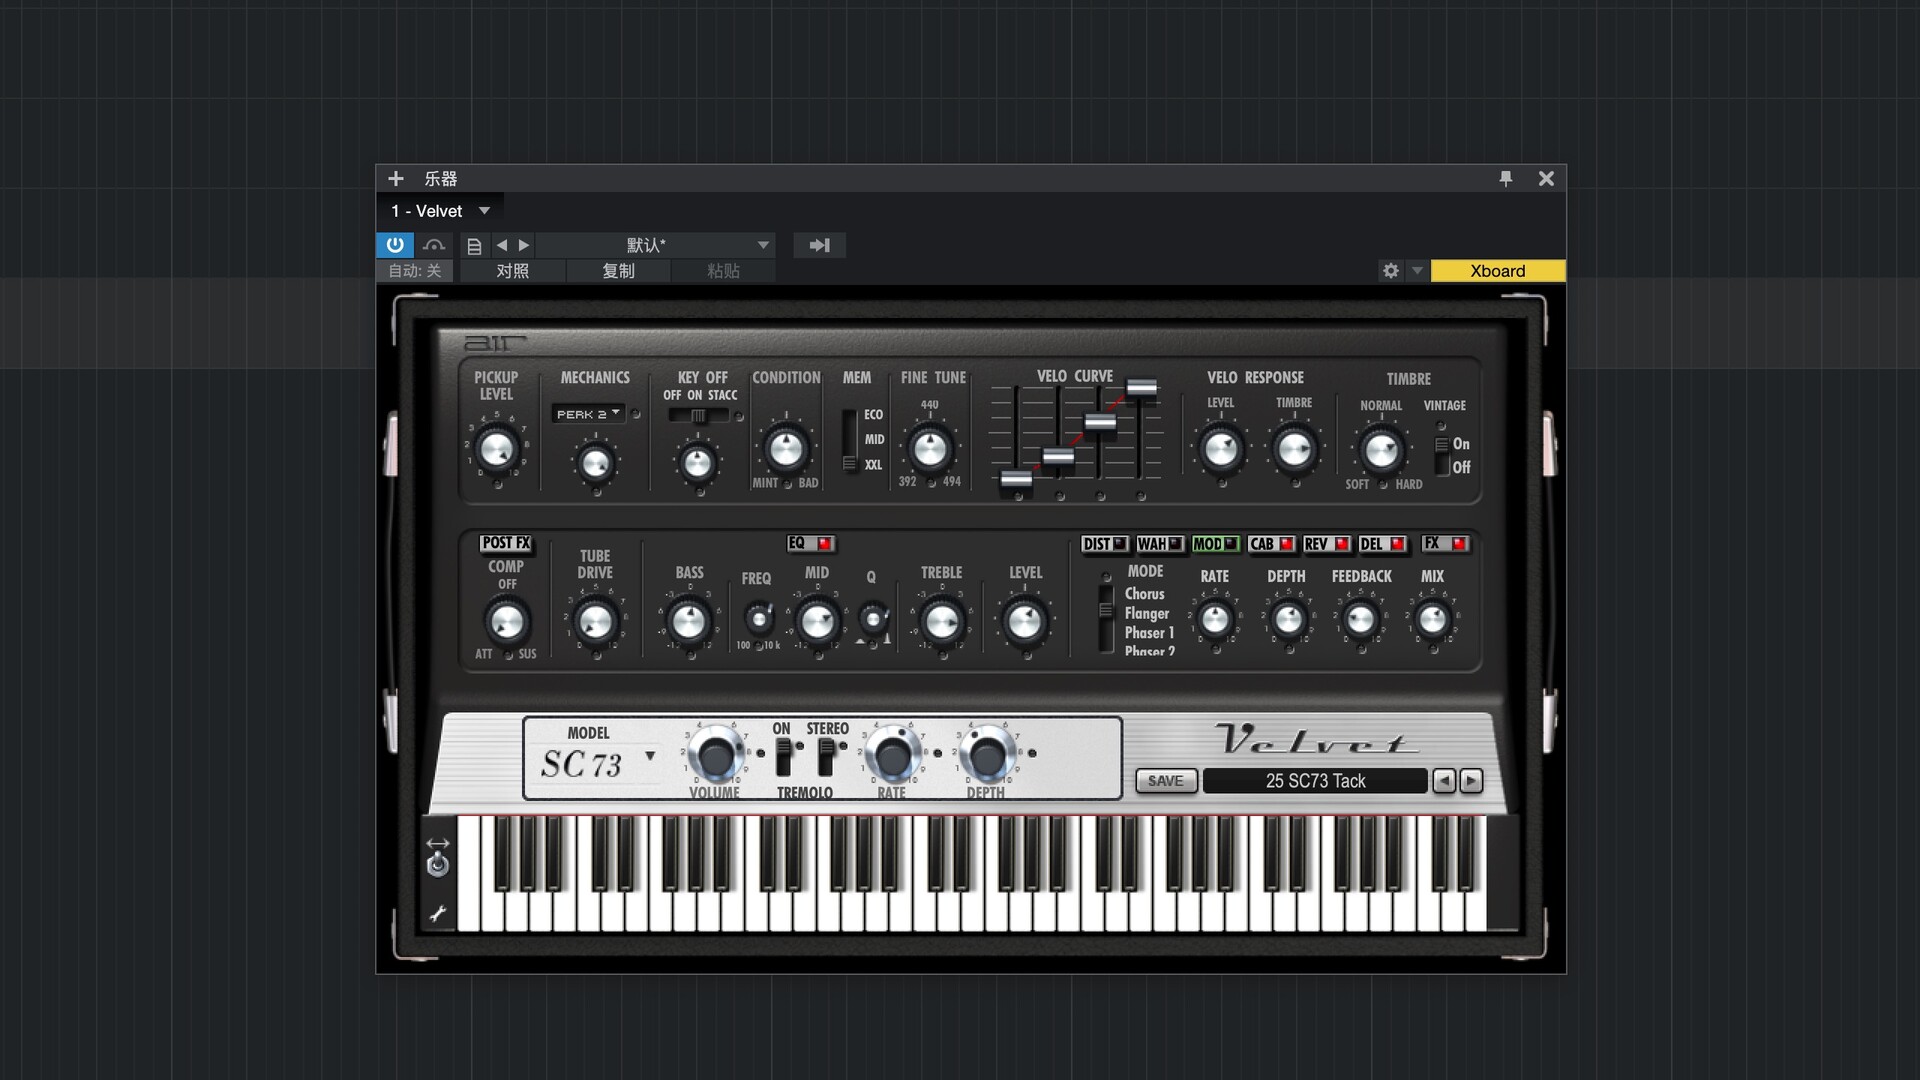Expand the 默认* preset dropdown

coord(763,245)
